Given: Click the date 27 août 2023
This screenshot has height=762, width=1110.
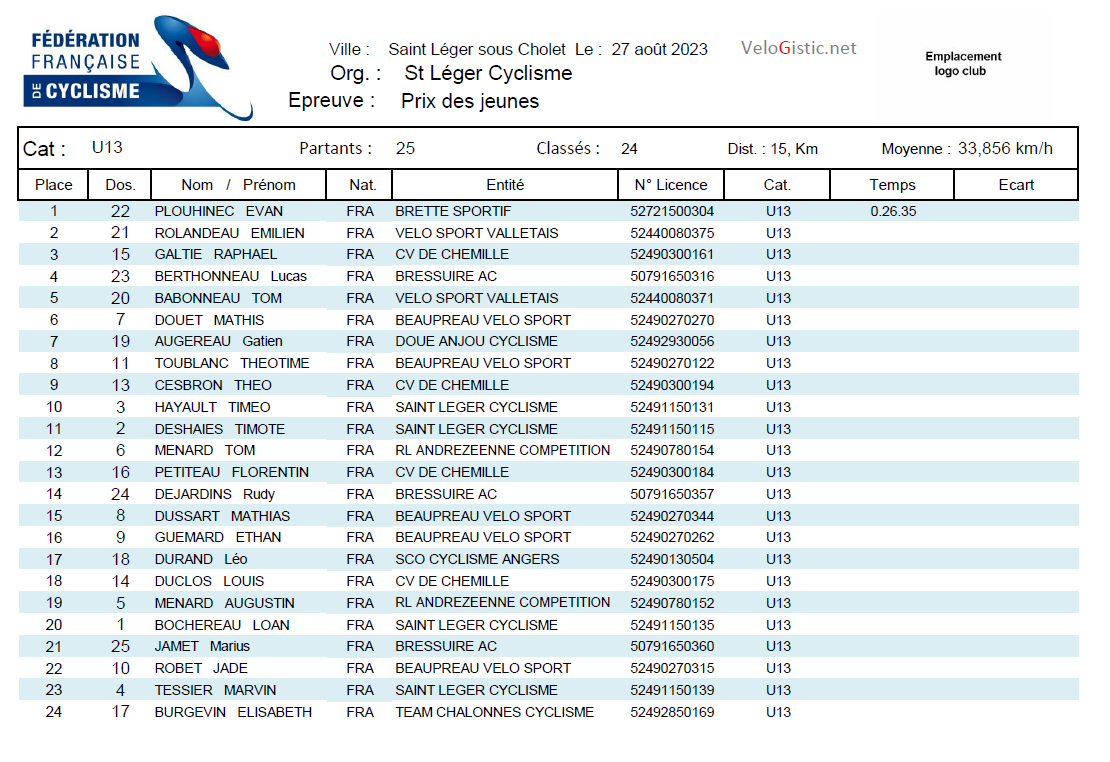Looking at the screenshot, I should pos(659,49).
